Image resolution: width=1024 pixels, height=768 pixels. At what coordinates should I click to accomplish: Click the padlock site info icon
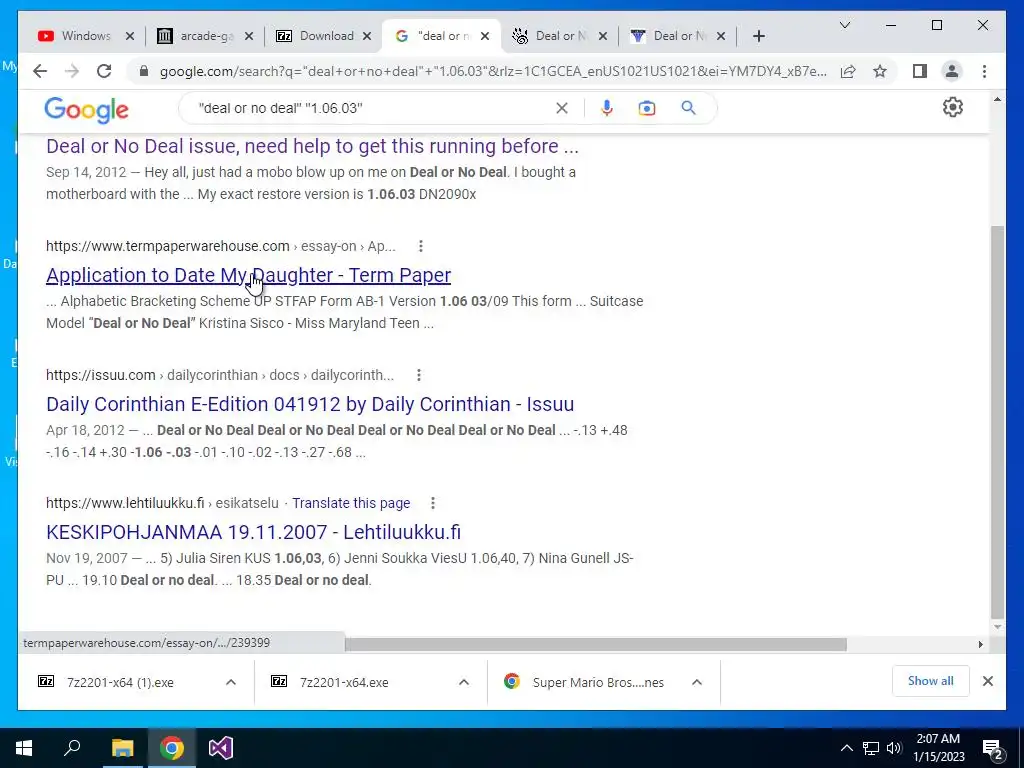144,71
